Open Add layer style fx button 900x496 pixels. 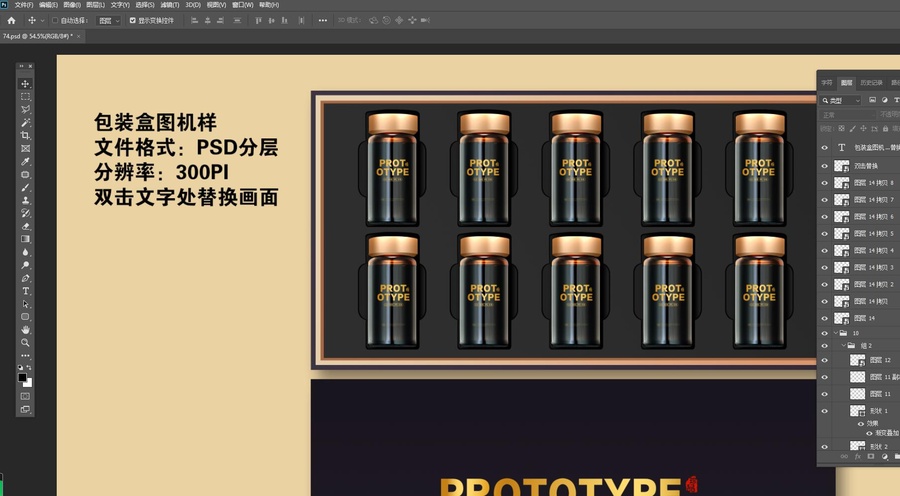(x=858, y=457)
